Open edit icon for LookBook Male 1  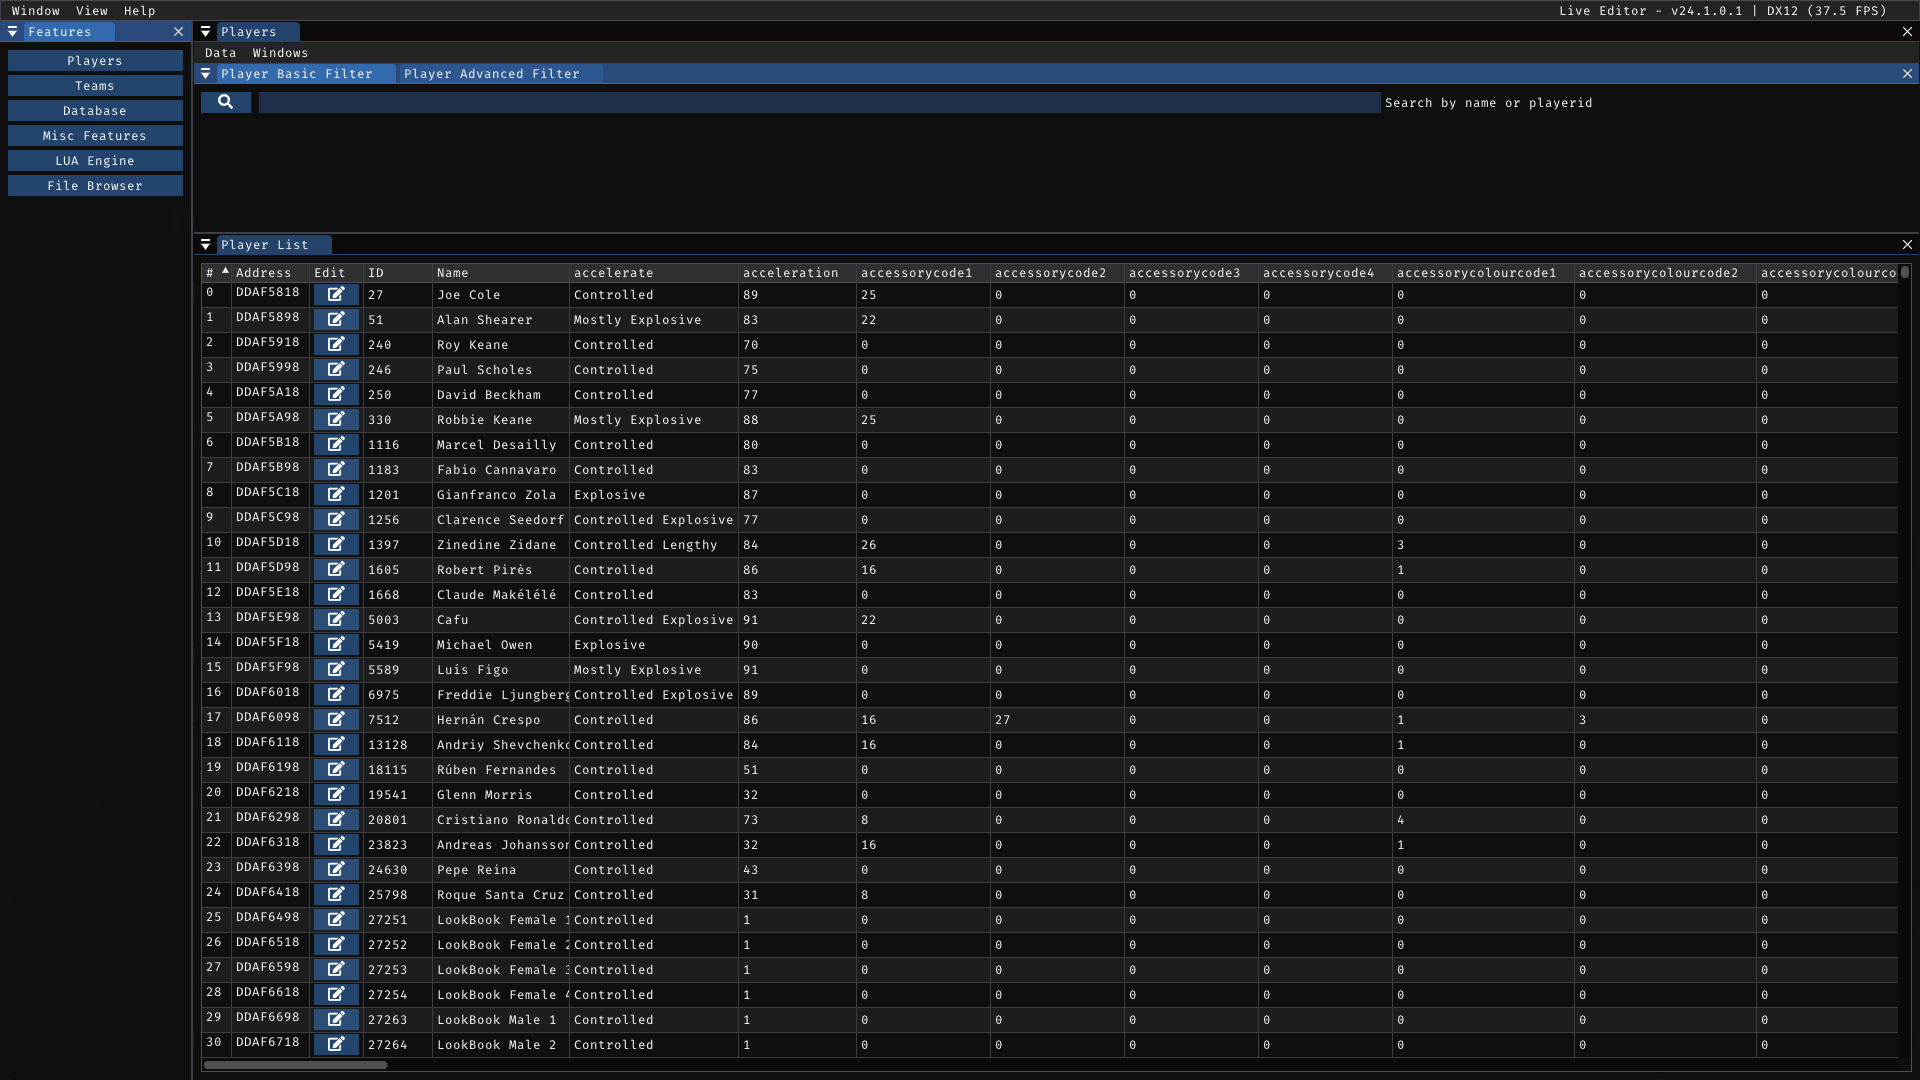(x=336, y=1020)
